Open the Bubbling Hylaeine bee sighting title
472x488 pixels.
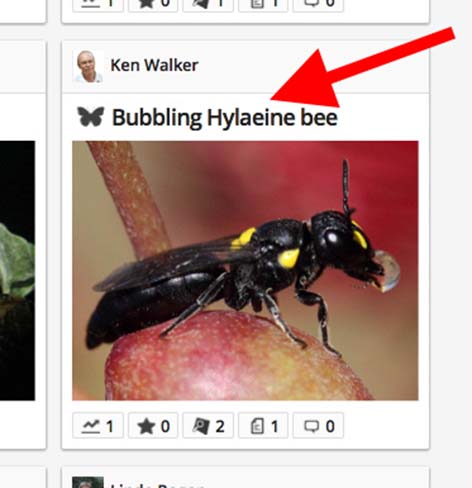pos(225,117)
